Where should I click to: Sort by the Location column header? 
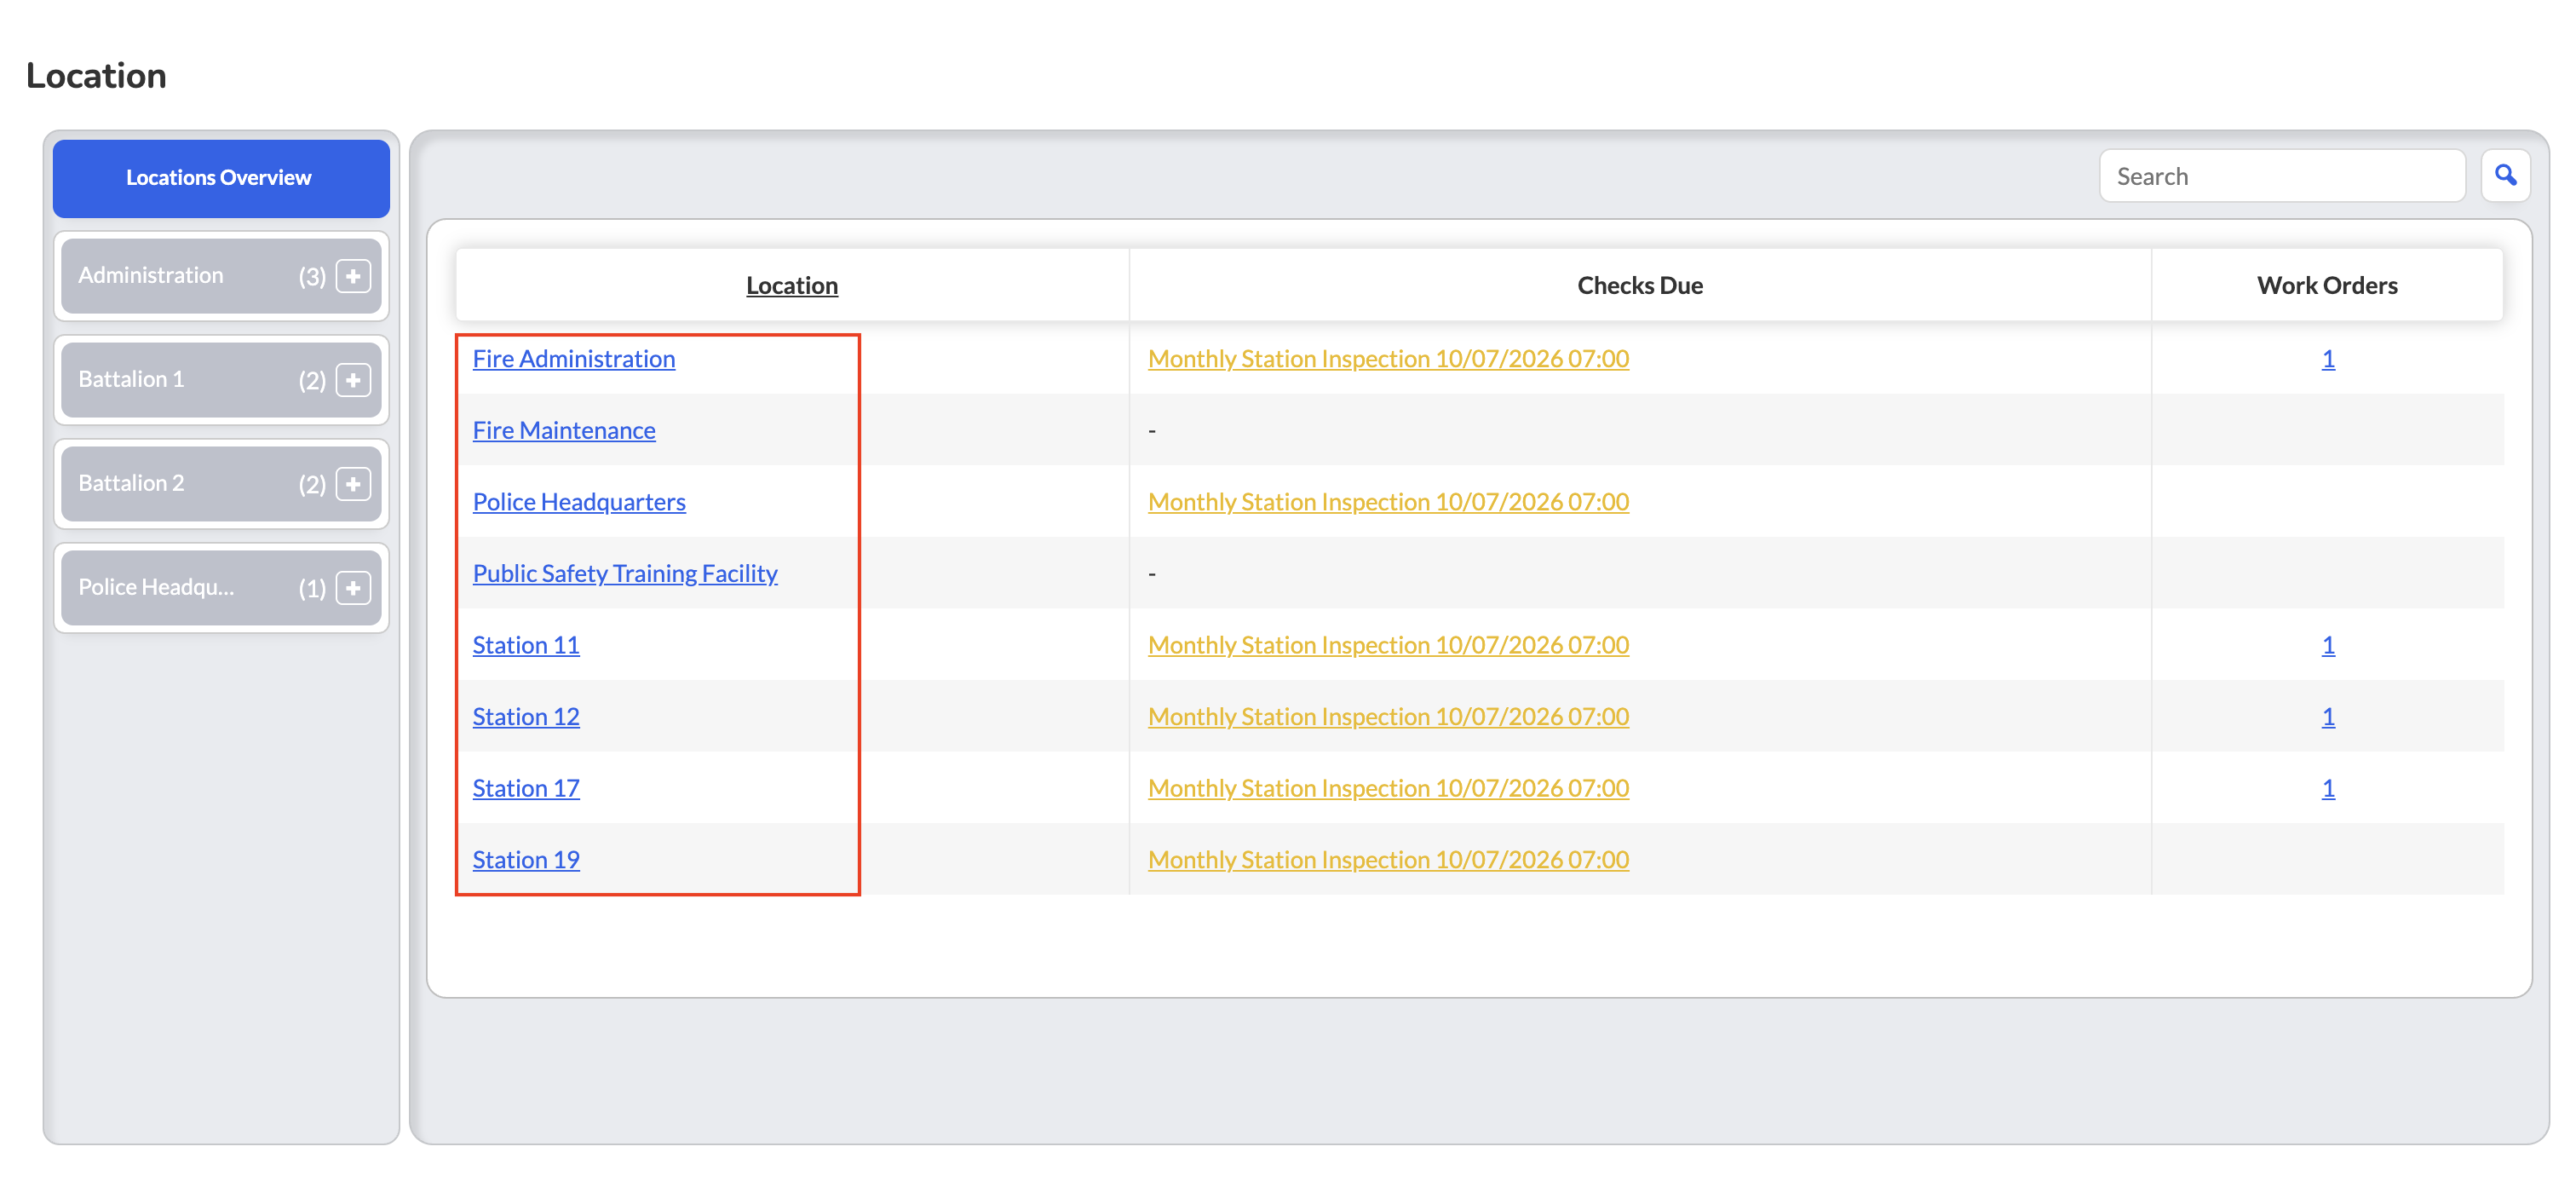[x=792, y=286]
